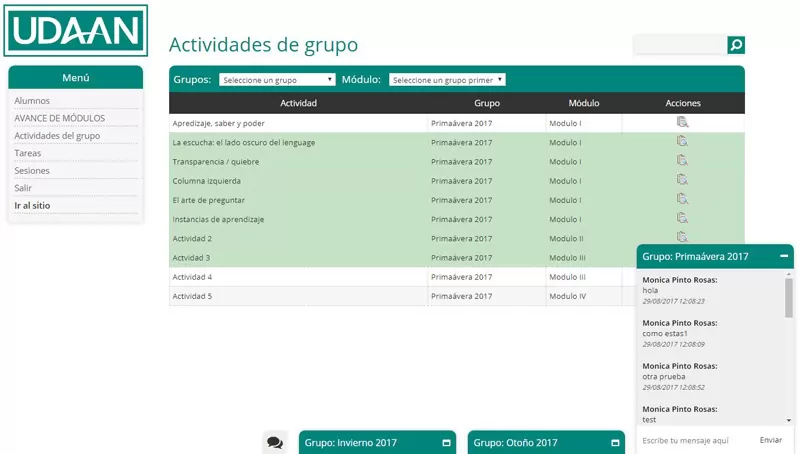Minimize the Primaávera 2017 chat window

(x=784, y=256)
